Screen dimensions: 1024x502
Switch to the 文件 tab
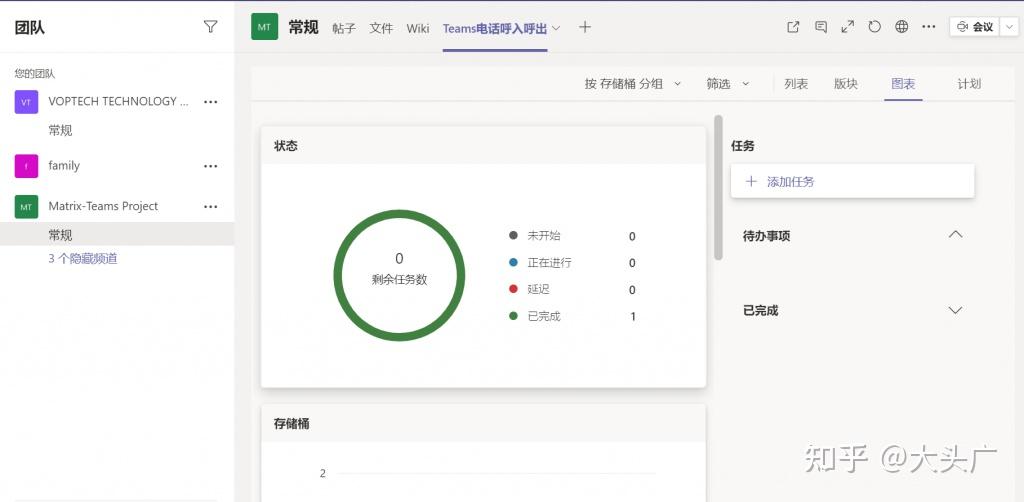(x=381, y=28)
